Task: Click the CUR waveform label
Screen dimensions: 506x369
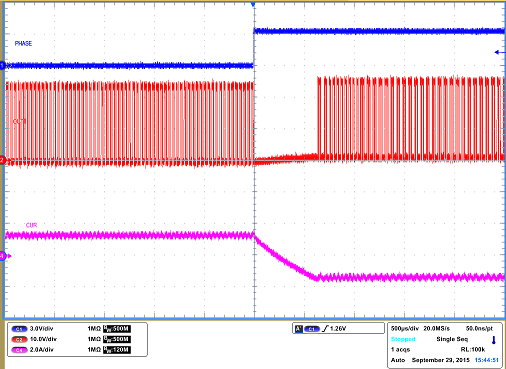Action: point(31,225)
